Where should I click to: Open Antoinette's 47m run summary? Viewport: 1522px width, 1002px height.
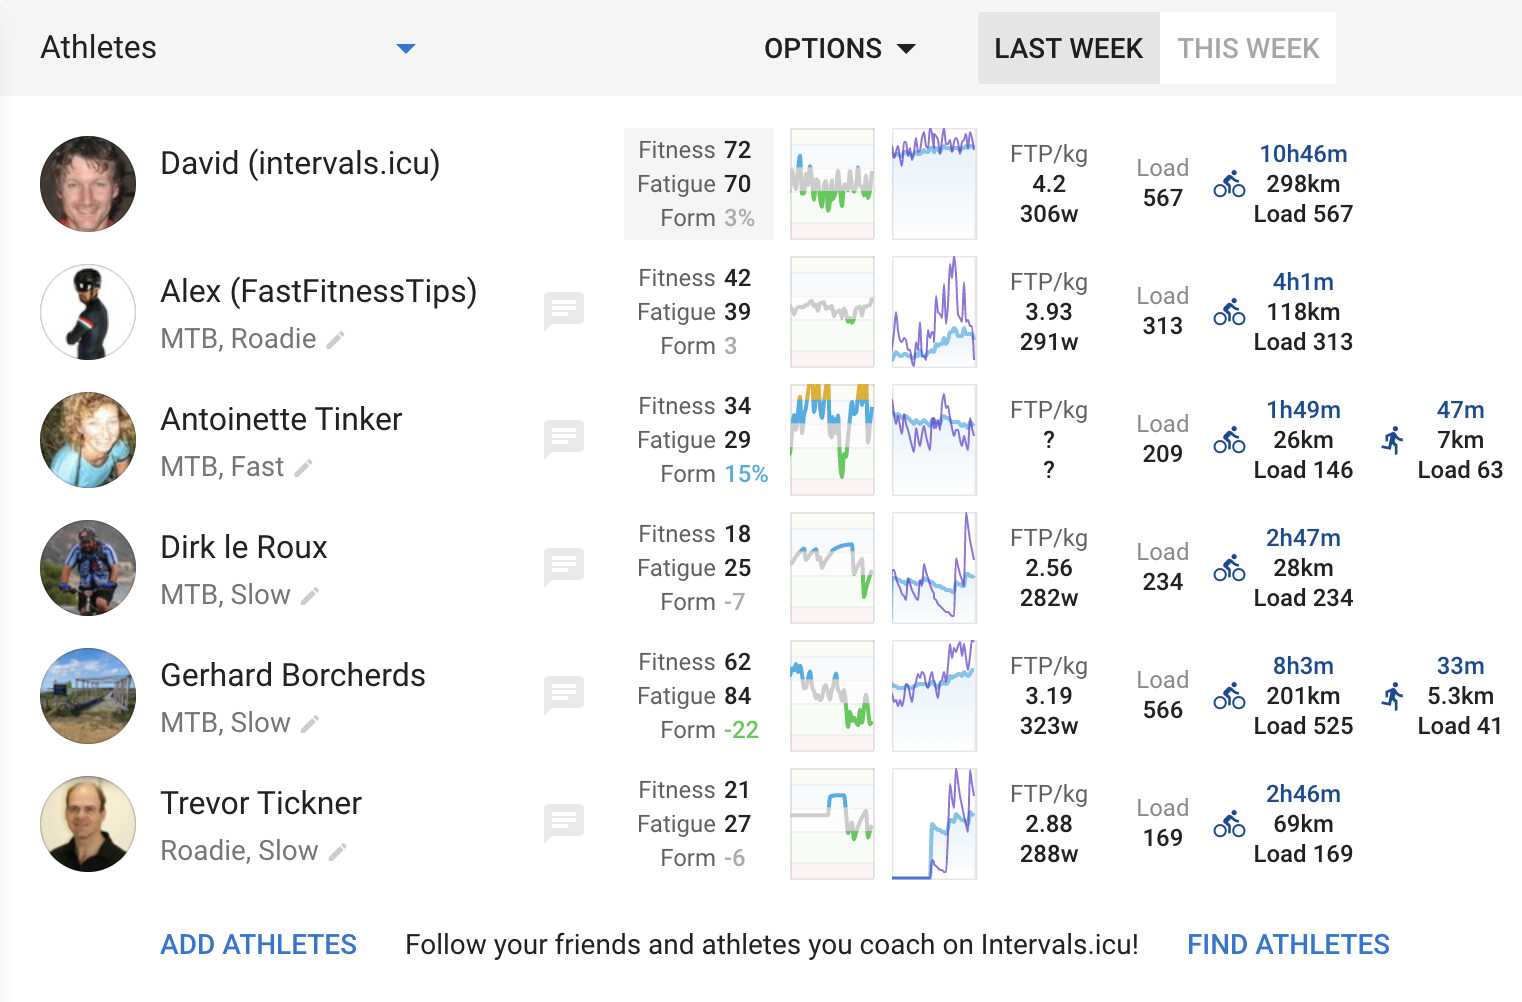click(1459, 411)
